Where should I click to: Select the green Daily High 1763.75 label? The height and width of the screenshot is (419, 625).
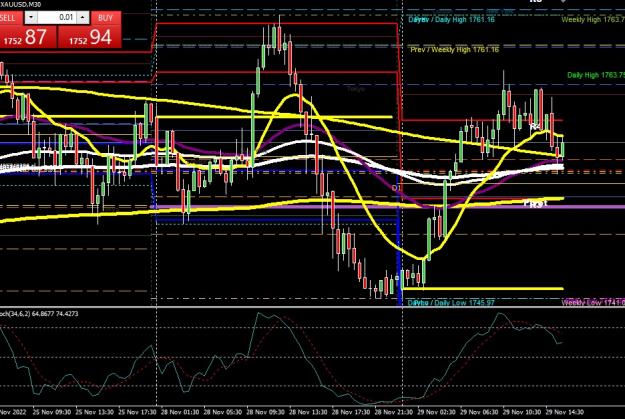tap(596, 75)
